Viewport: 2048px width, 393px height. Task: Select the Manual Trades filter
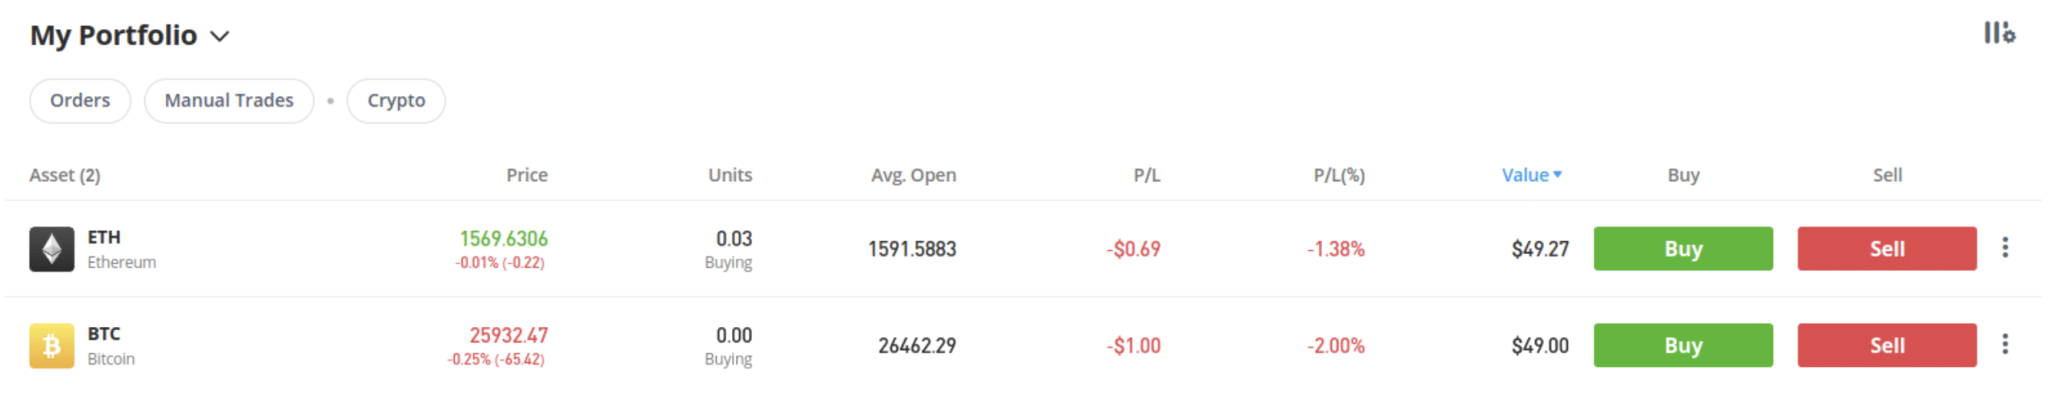pos(229,101)
